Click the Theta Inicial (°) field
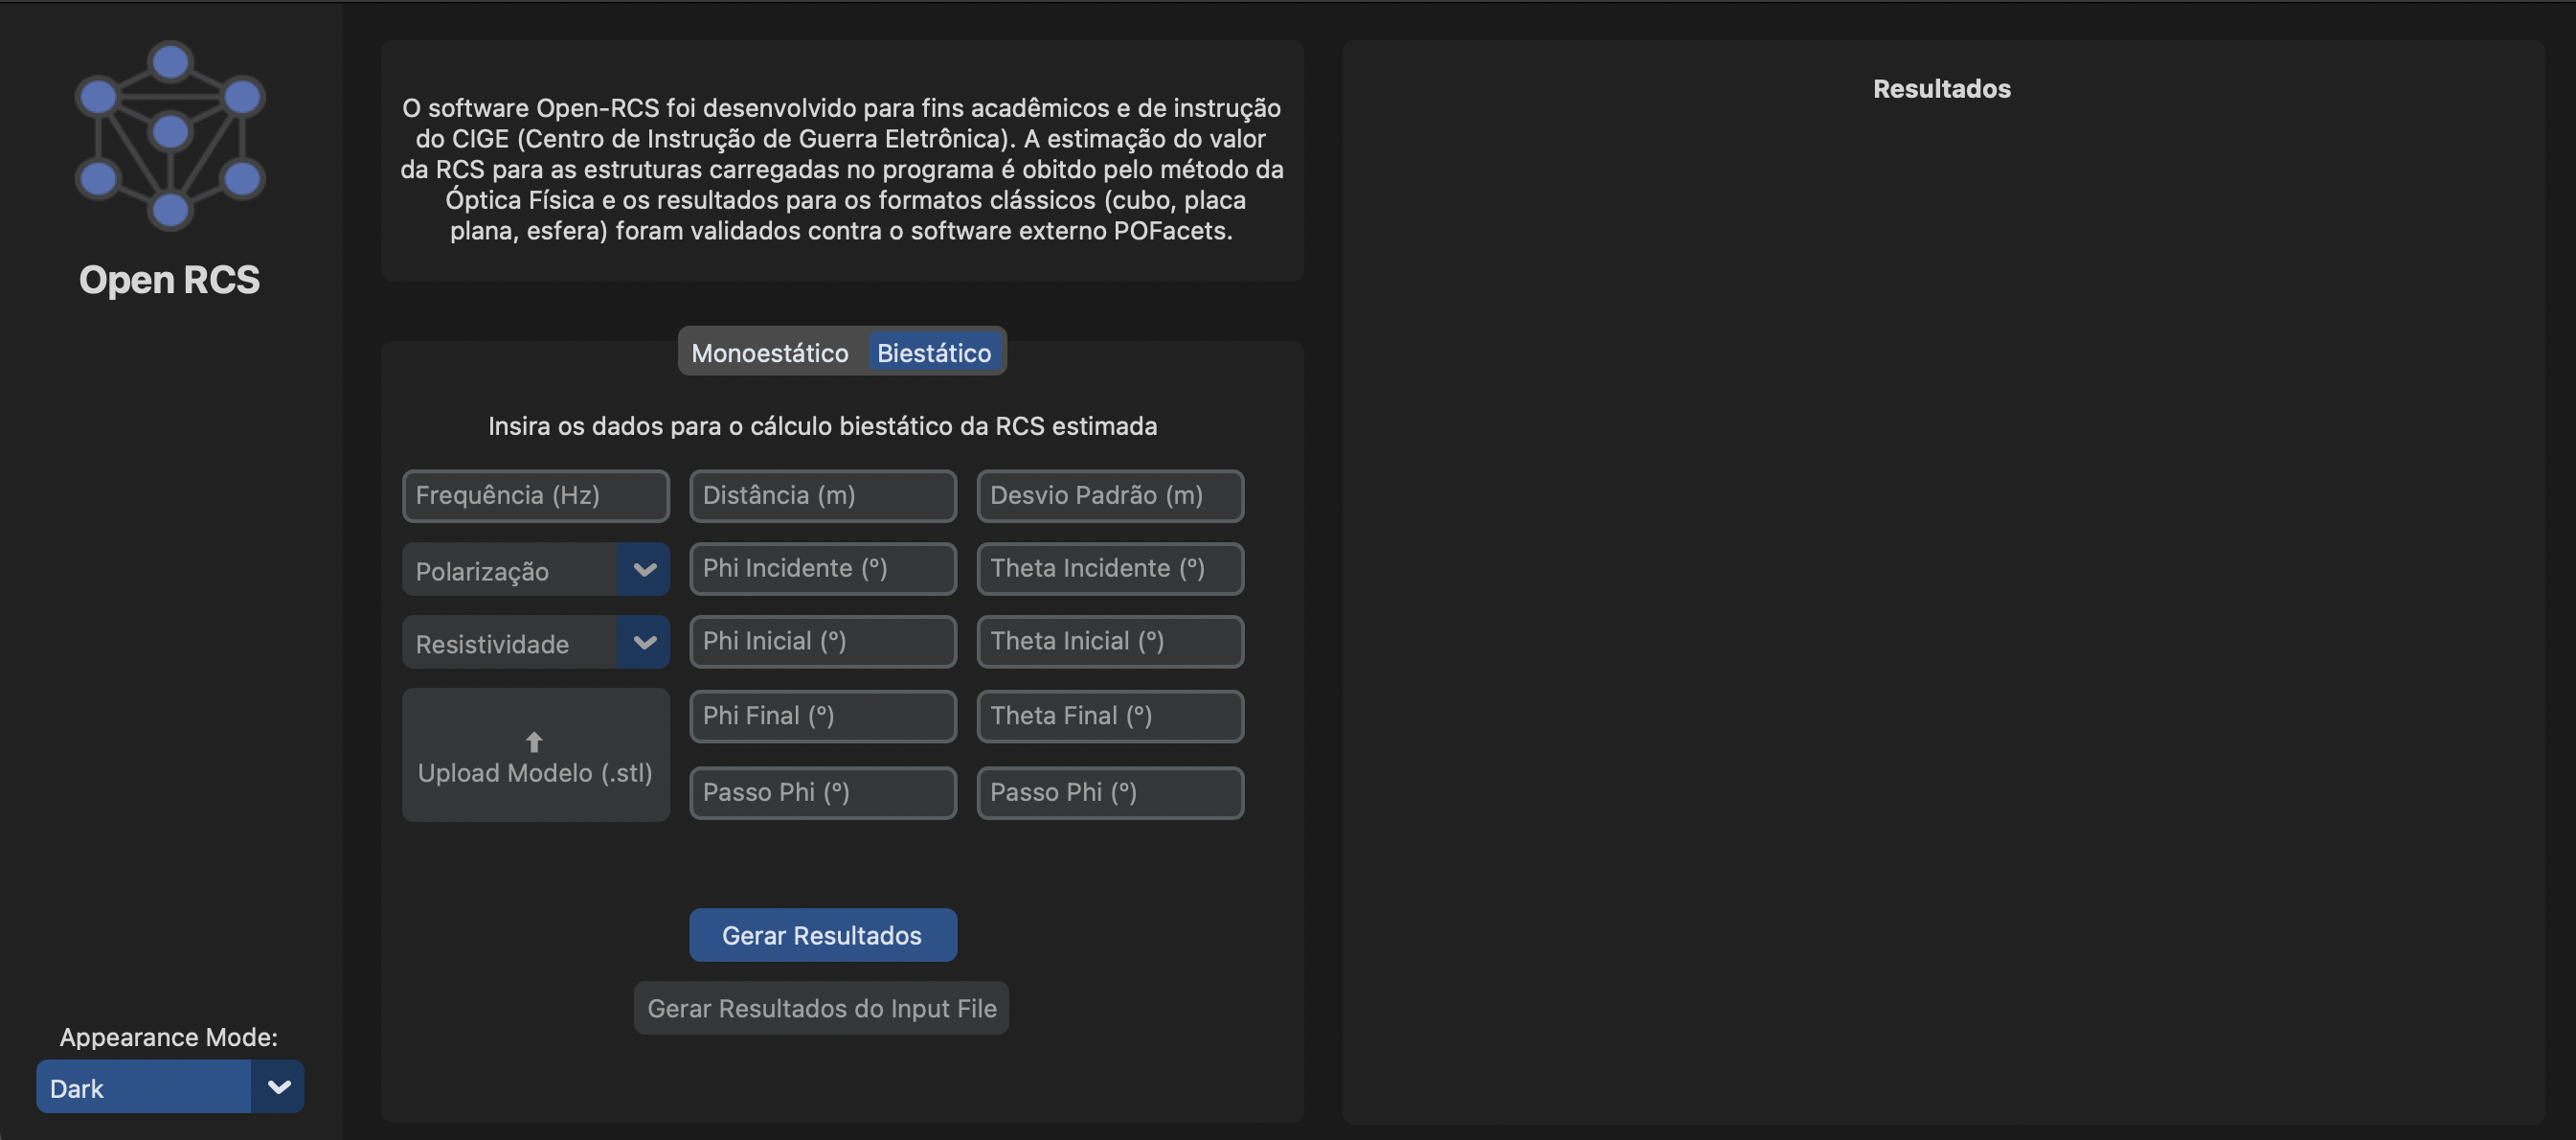 click(1109, 642)
